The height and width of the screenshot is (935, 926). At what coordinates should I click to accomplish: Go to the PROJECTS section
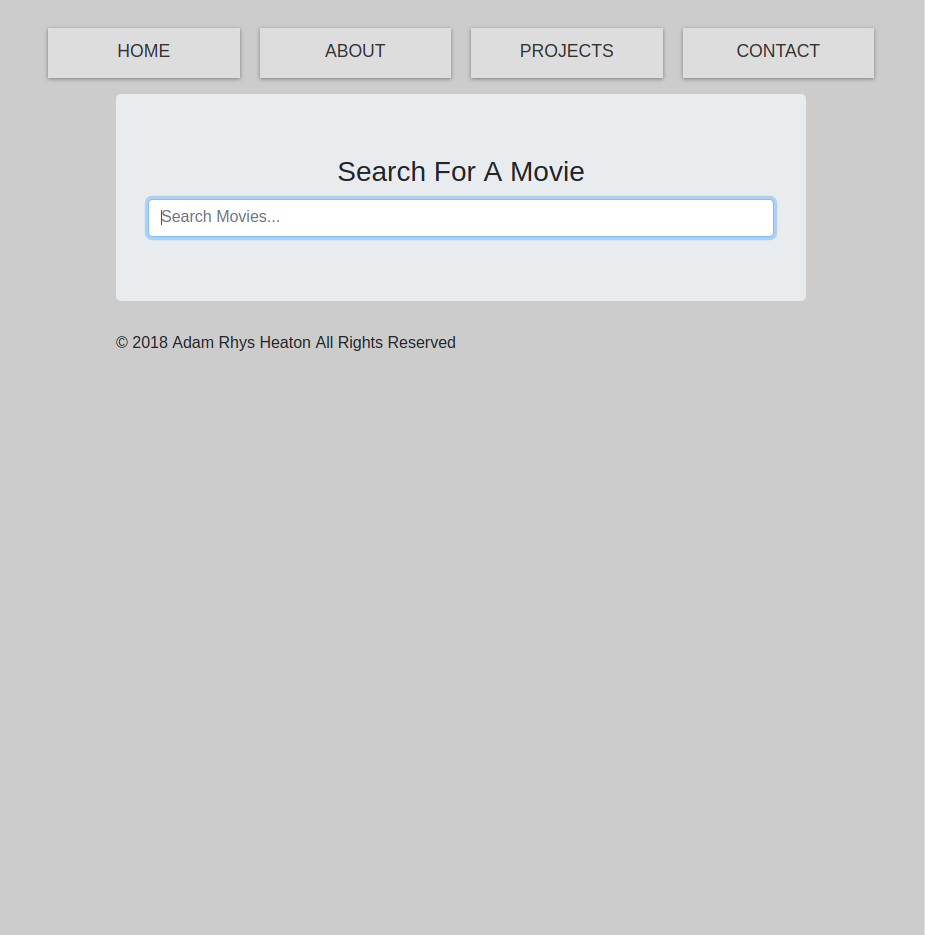(x=566, y=52)
